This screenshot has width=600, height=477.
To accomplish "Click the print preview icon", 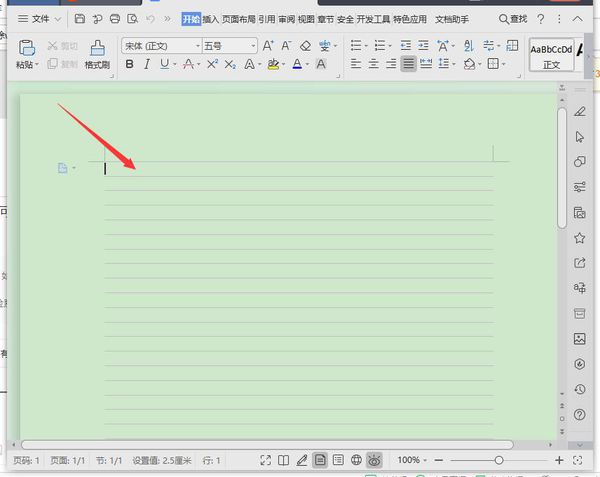I will [x=132, y=19].
